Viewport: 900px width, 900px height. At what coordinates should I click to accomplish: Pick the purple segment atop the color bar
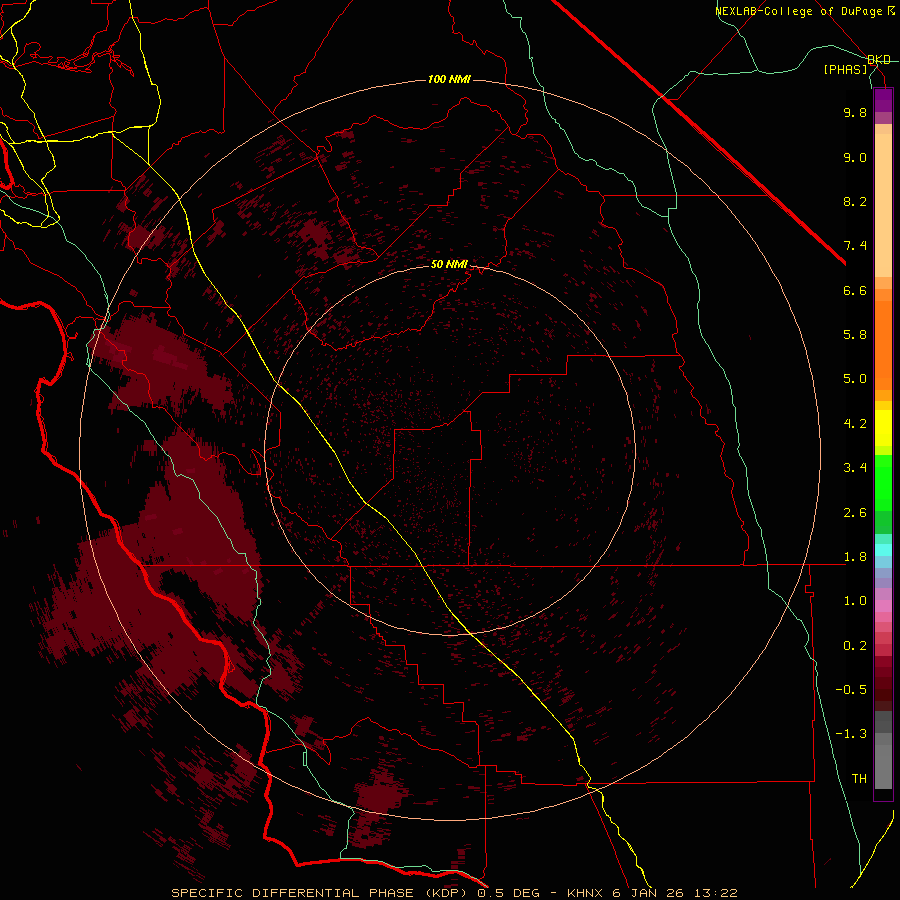click(x=883, y=100)
